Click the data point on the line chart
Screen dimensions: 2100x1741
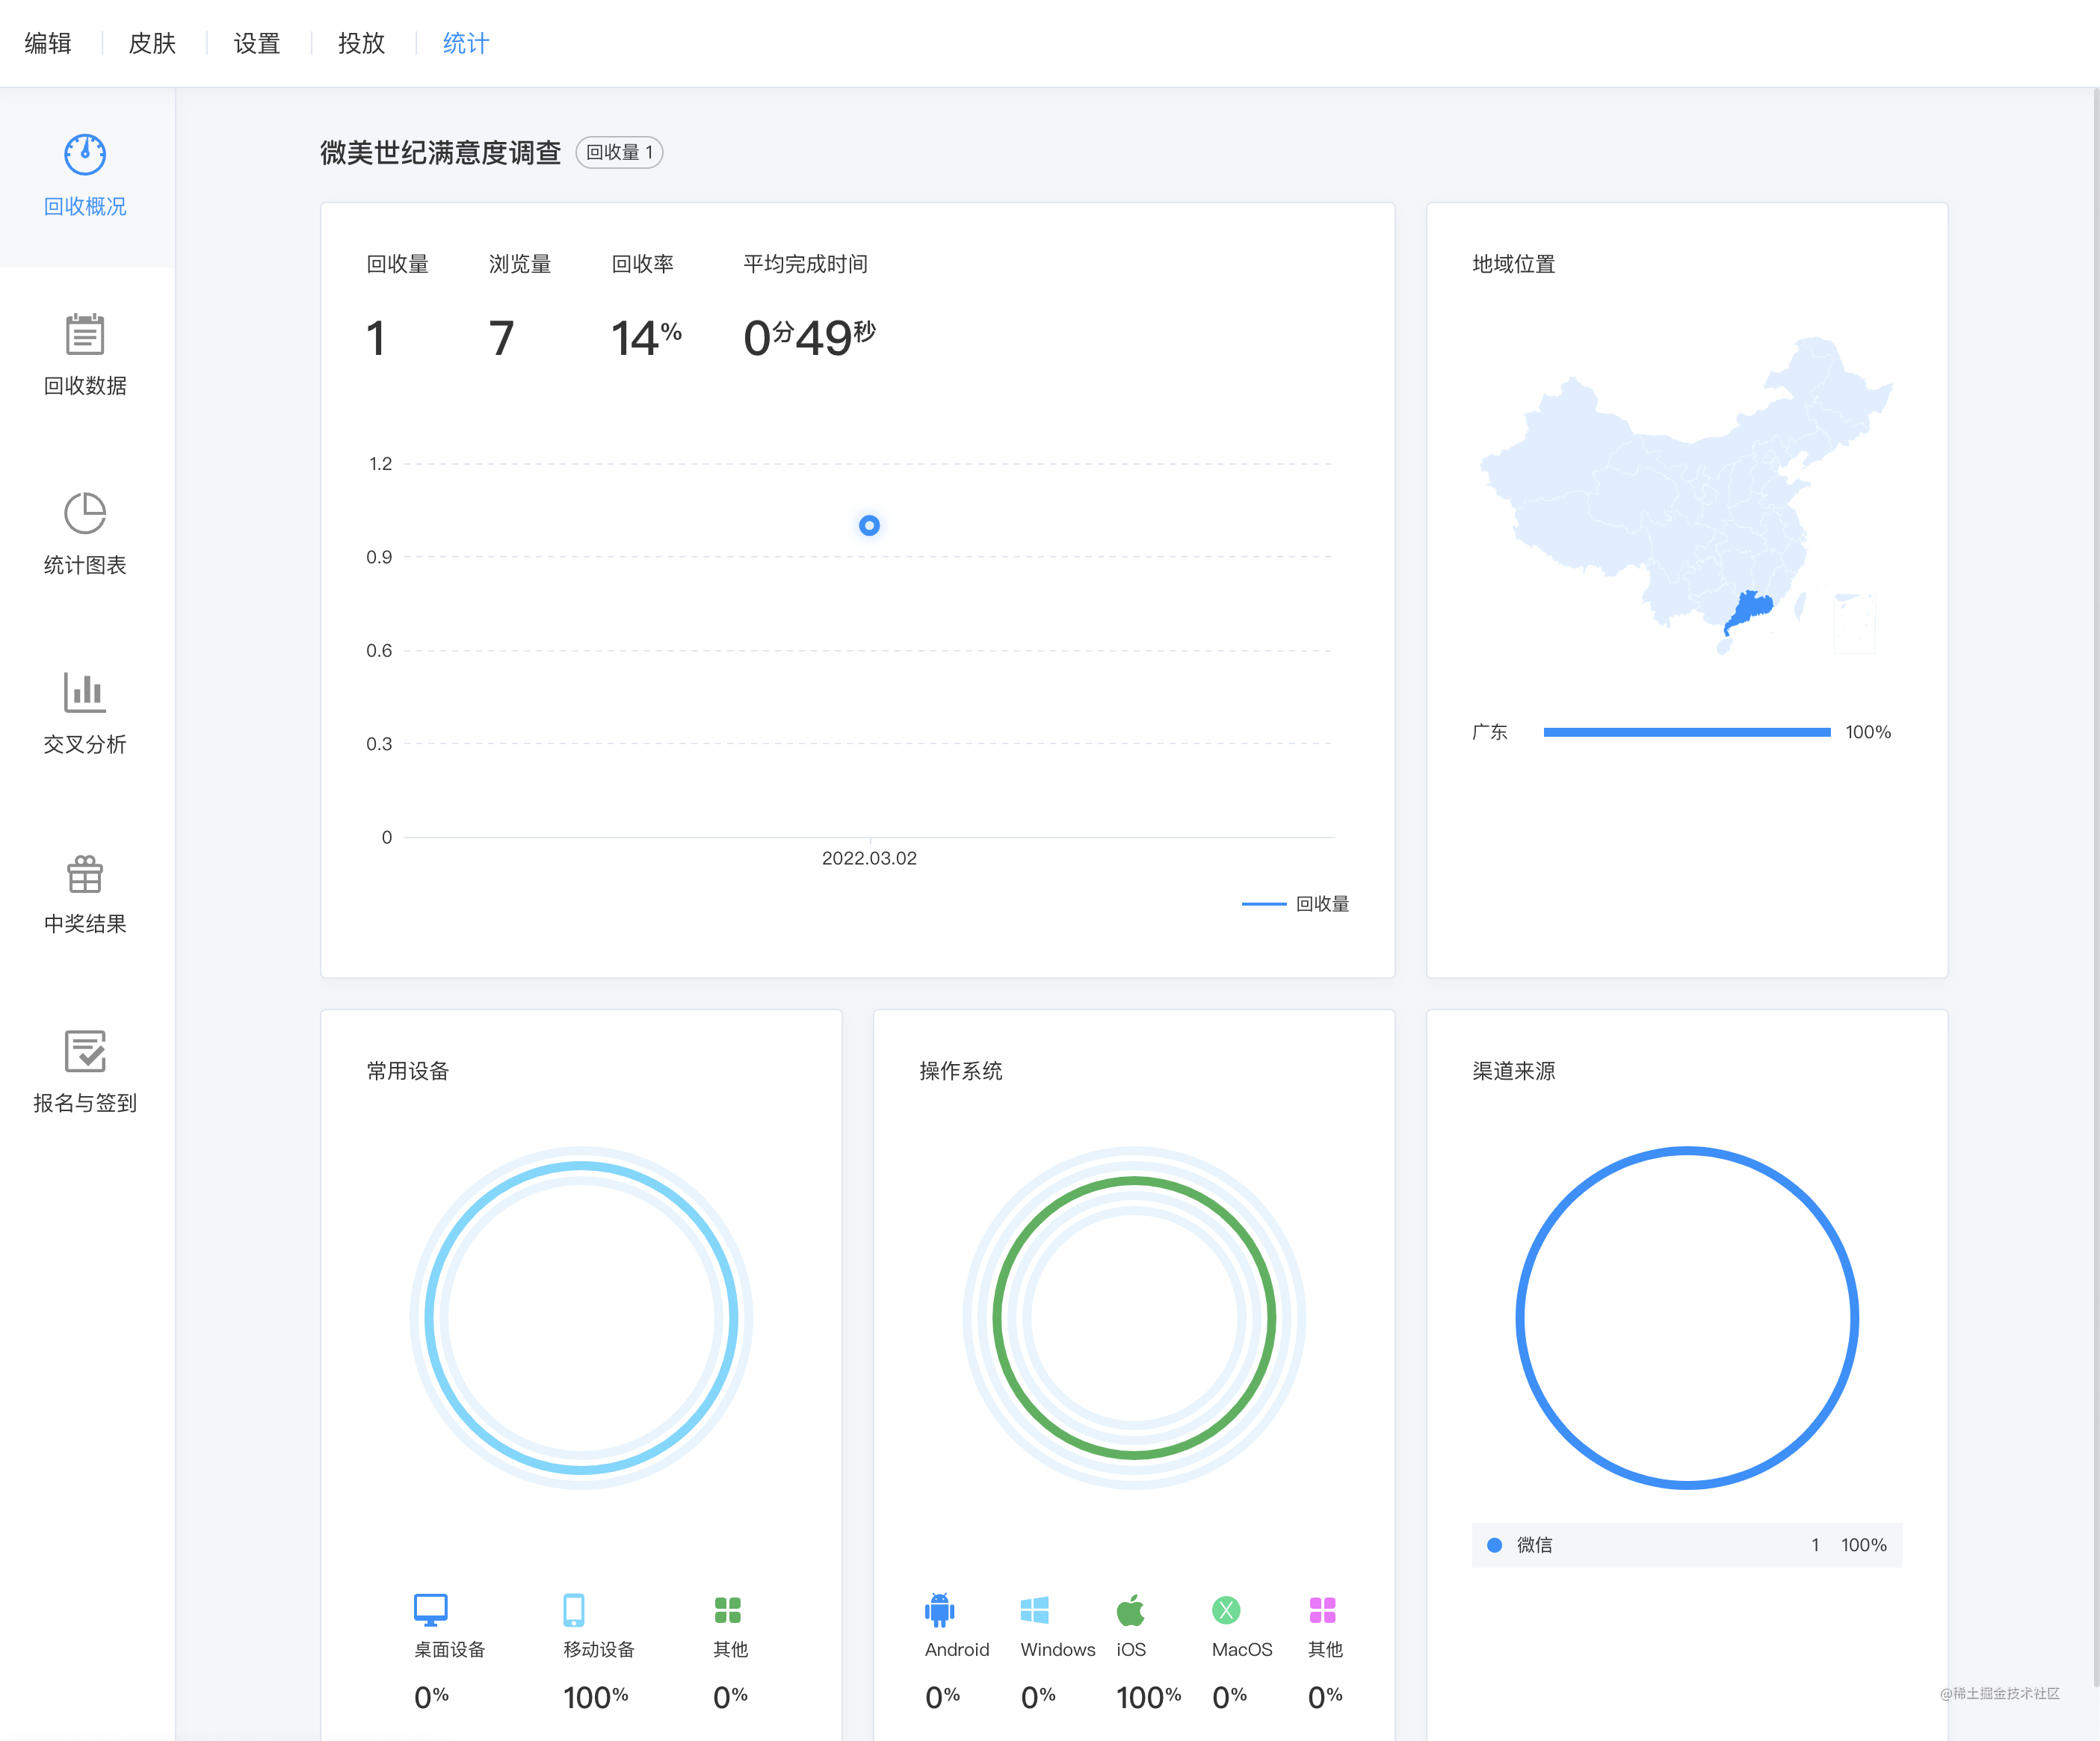pyautogui.click(x=869, y=525)
